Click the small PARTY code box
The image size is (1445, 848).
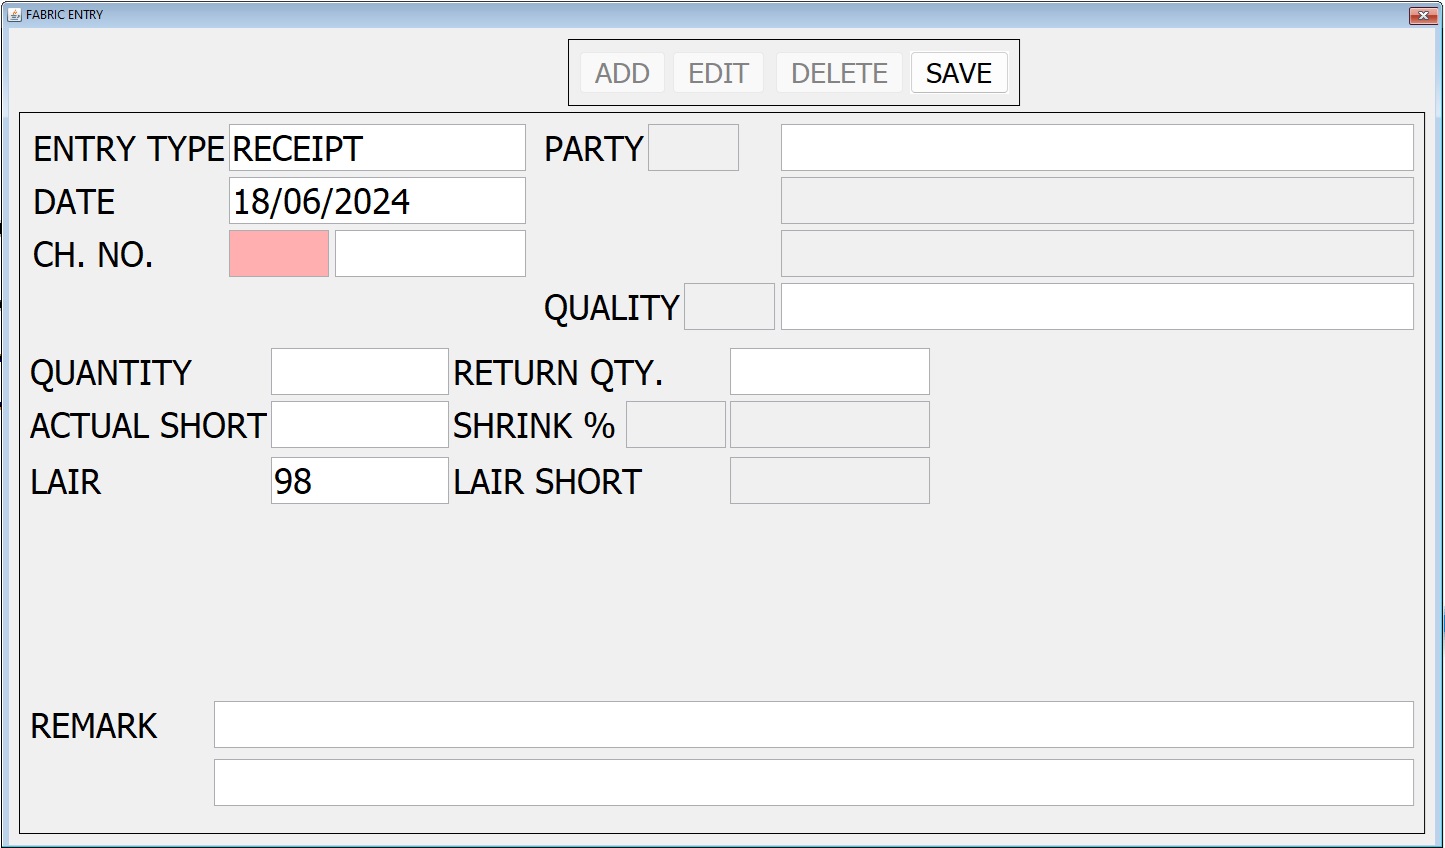[693, 148]
